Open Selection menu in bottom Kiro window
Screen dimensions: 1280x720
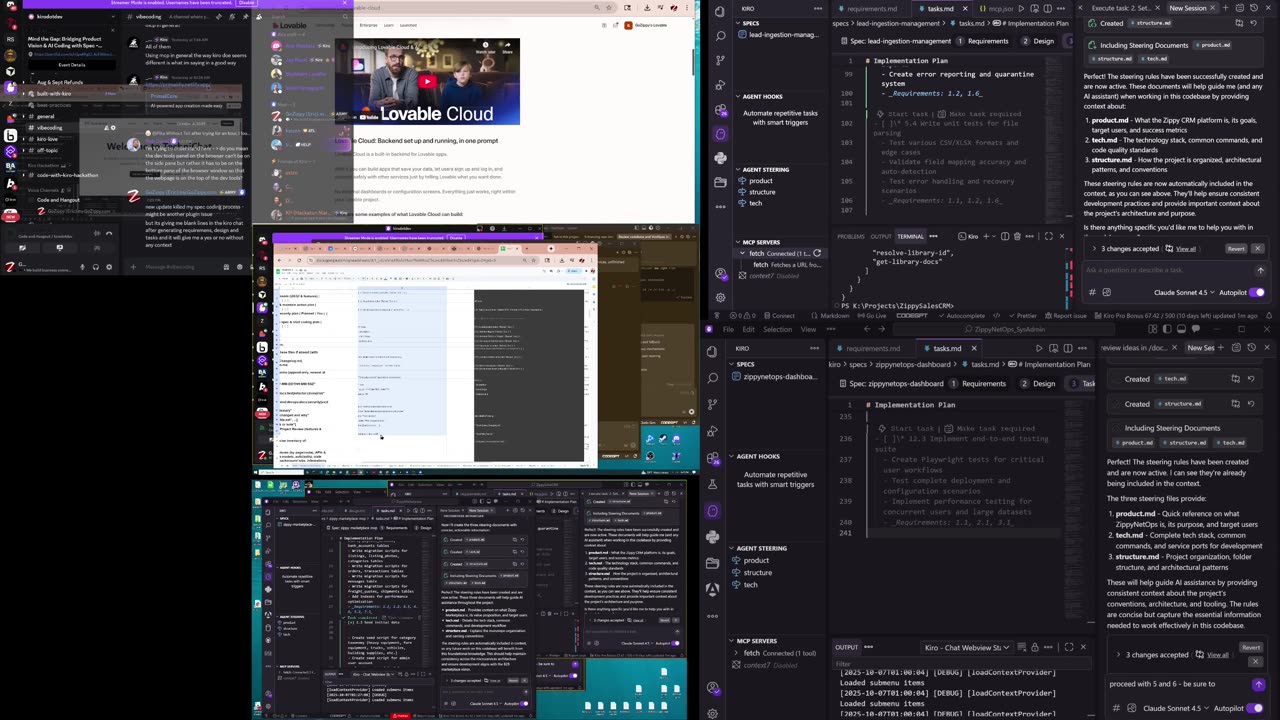(777, 329)
